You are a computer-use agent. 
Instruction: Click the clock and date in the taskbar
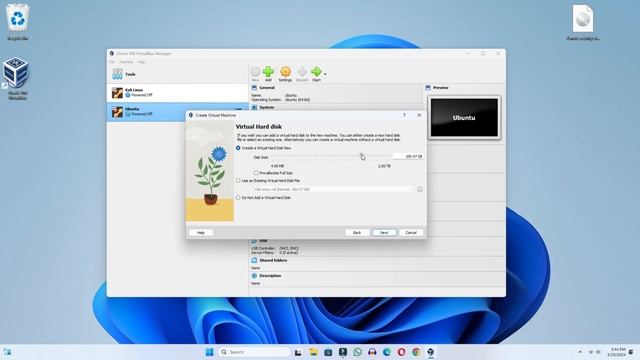click(616, 352)
